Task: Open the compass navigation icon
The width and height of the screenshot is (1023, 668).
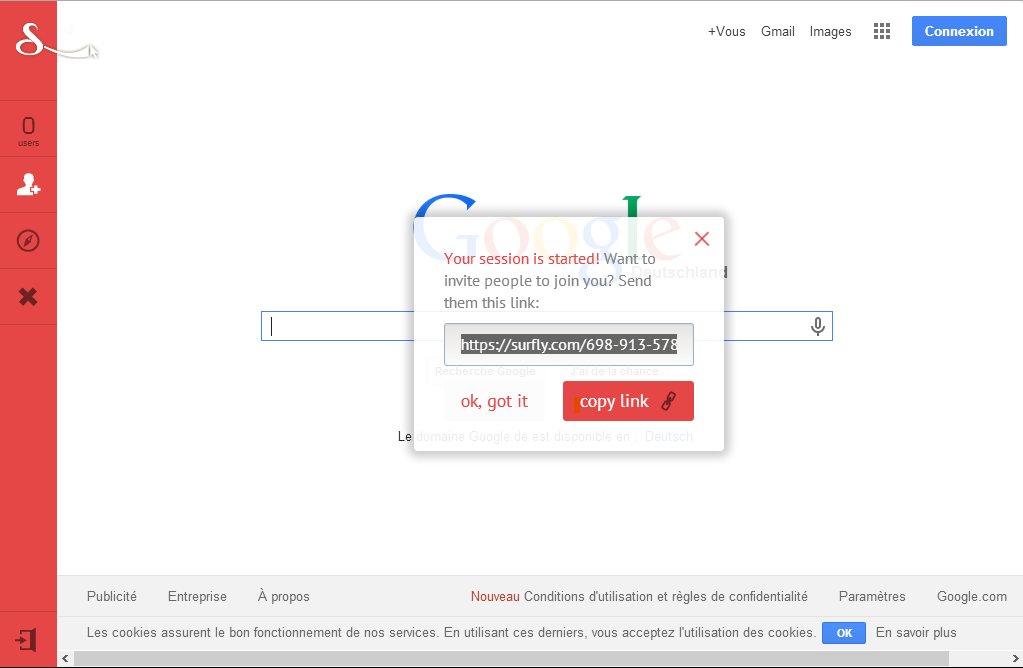Action: click(x=28, y=241)
